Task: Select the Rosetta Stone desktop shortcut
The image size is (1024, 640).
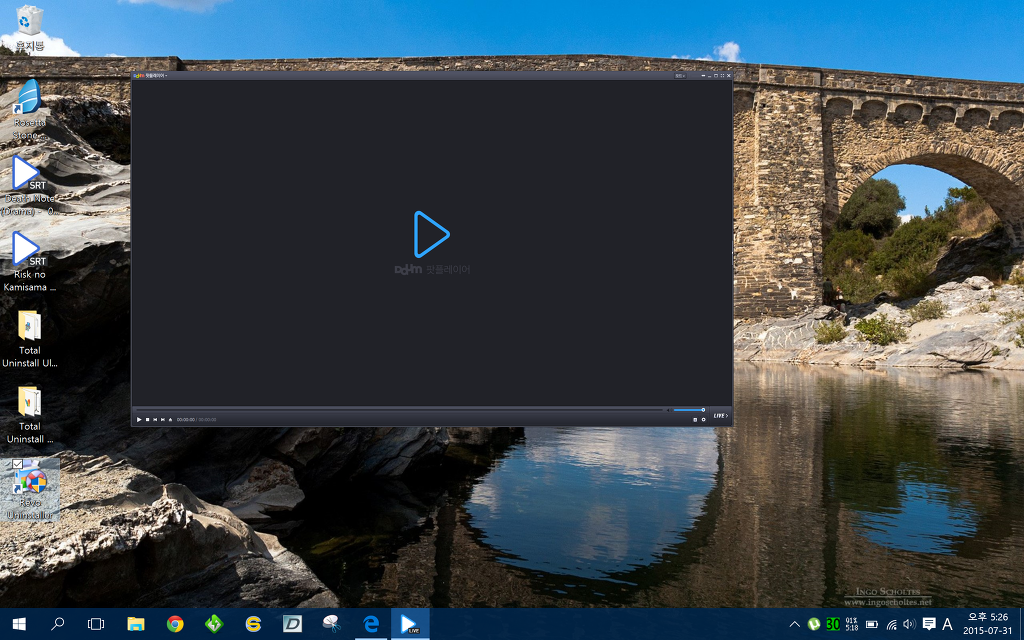Action: click(x=29, y=107)
